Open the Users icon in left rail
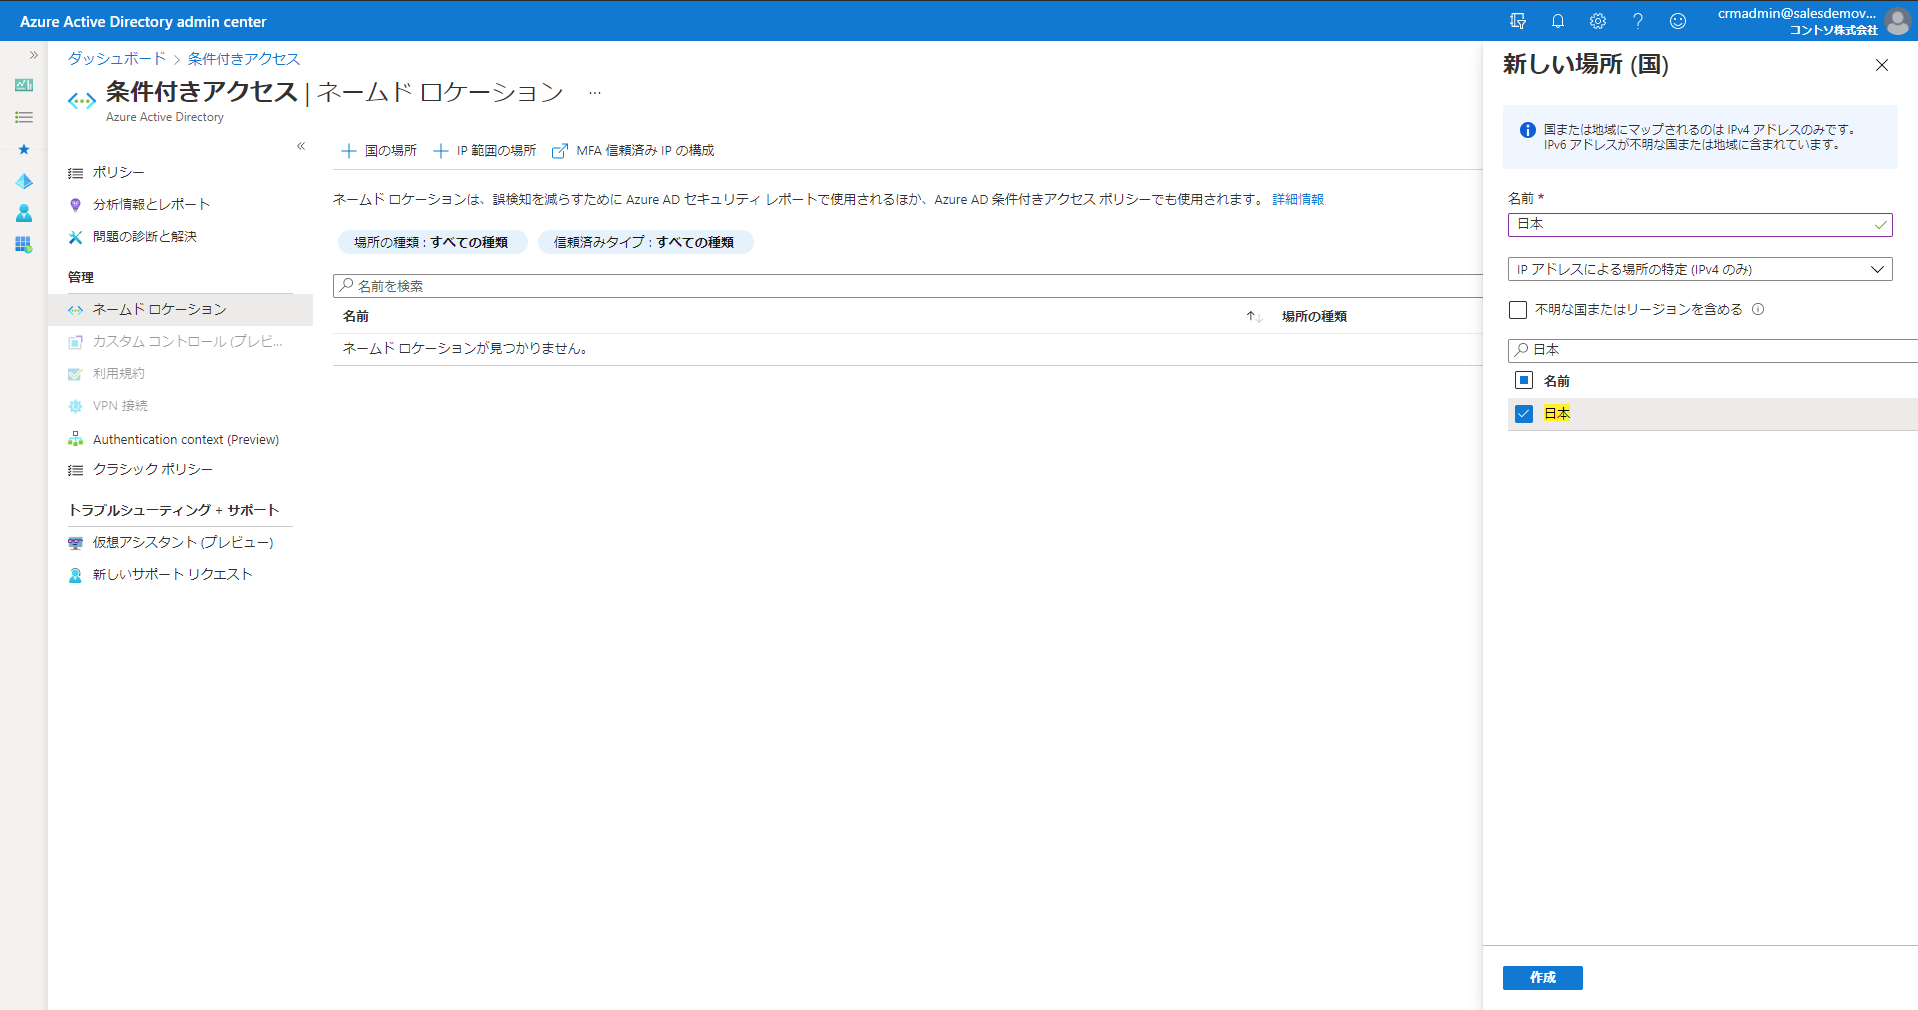Image resolution: width=1918 pixels, height=1010 pixels. (x=24, y=213)
